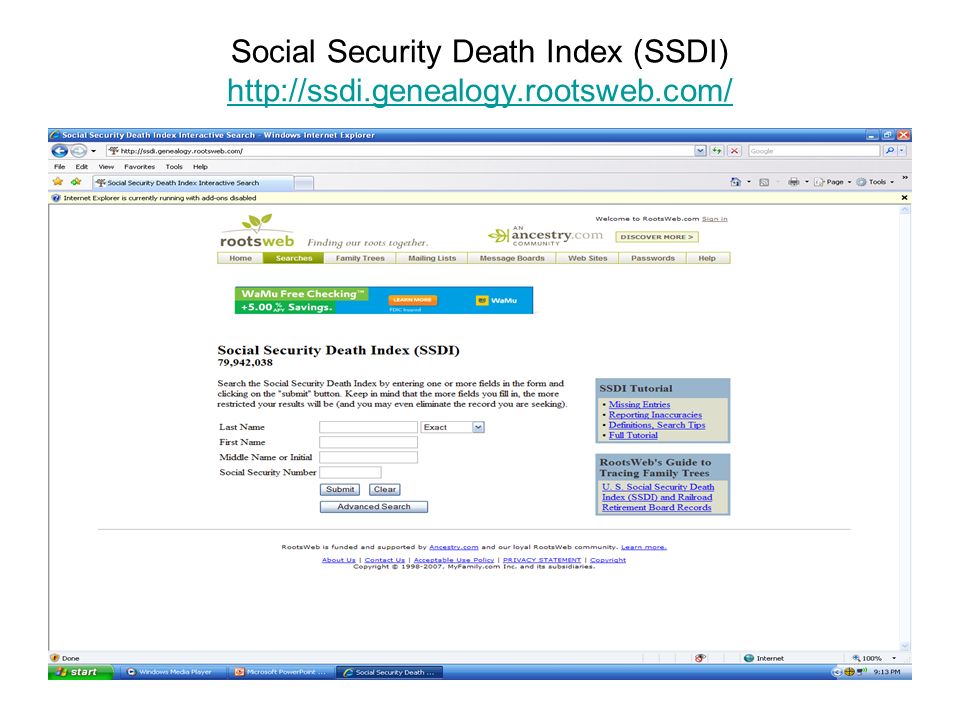Click the Advanced Search button
The height and width of the screenshot is (720, 960).
373,507
